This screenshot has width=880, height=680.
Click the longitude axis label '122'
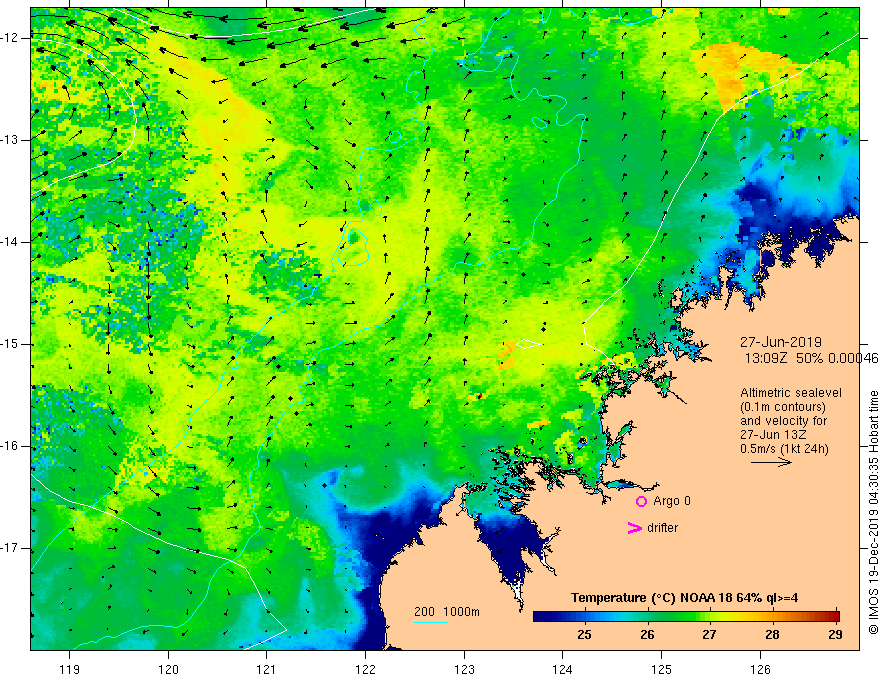tap(365, 669)
